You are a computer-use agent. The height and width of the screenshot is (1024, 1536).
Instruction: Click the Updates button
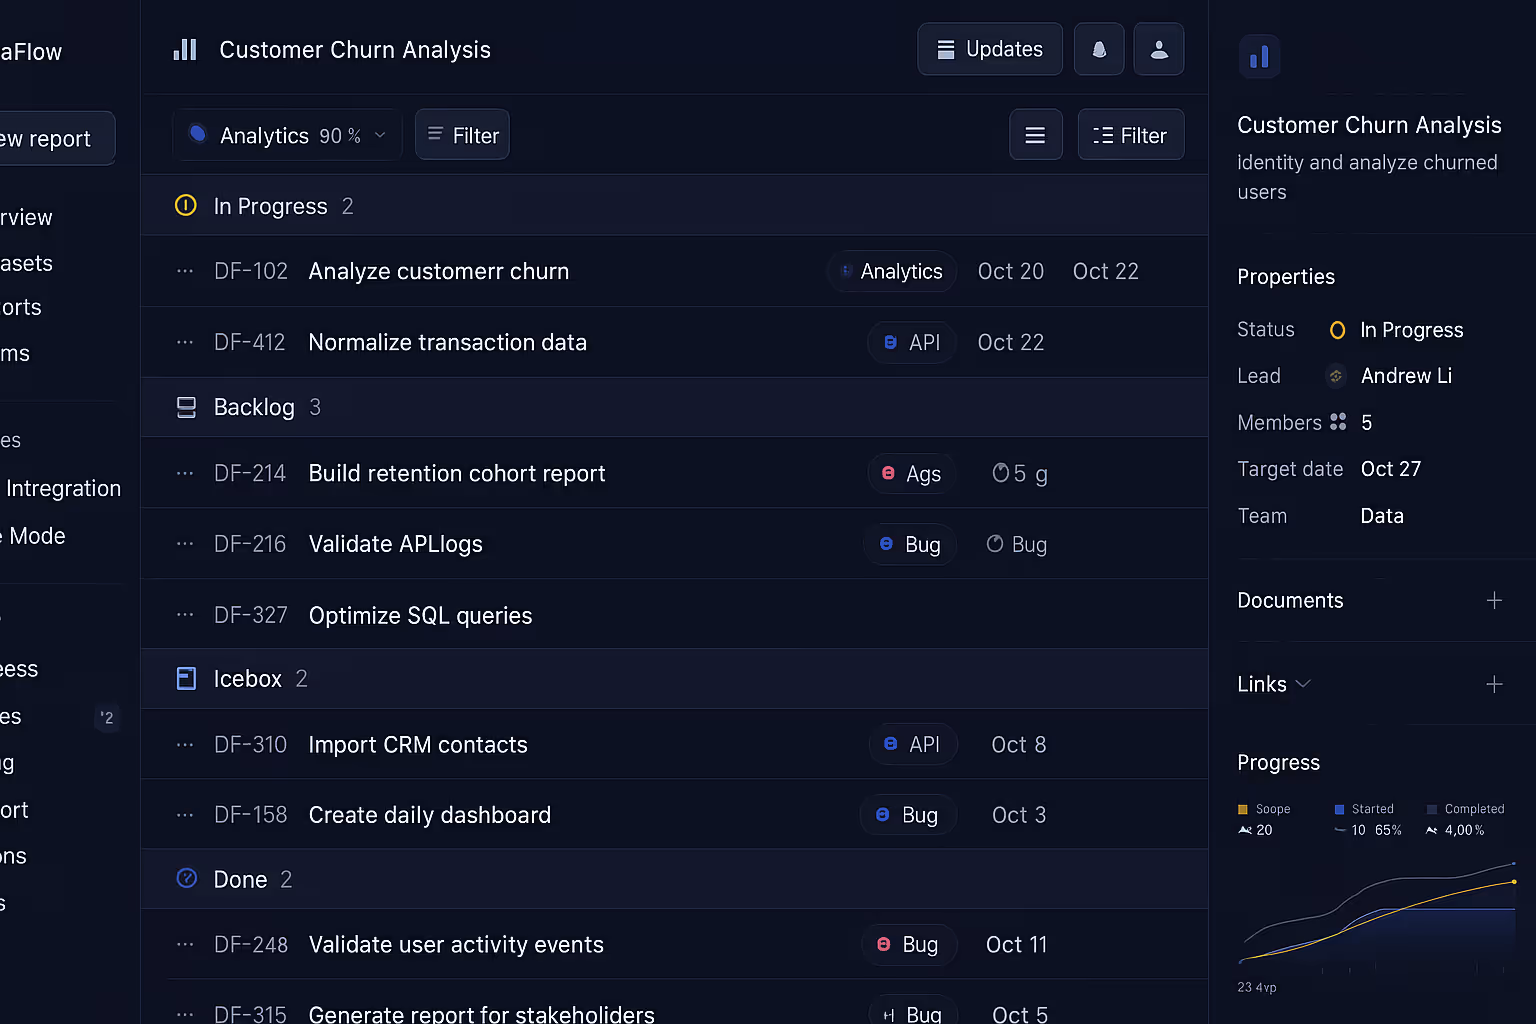[x=989, y=49]
